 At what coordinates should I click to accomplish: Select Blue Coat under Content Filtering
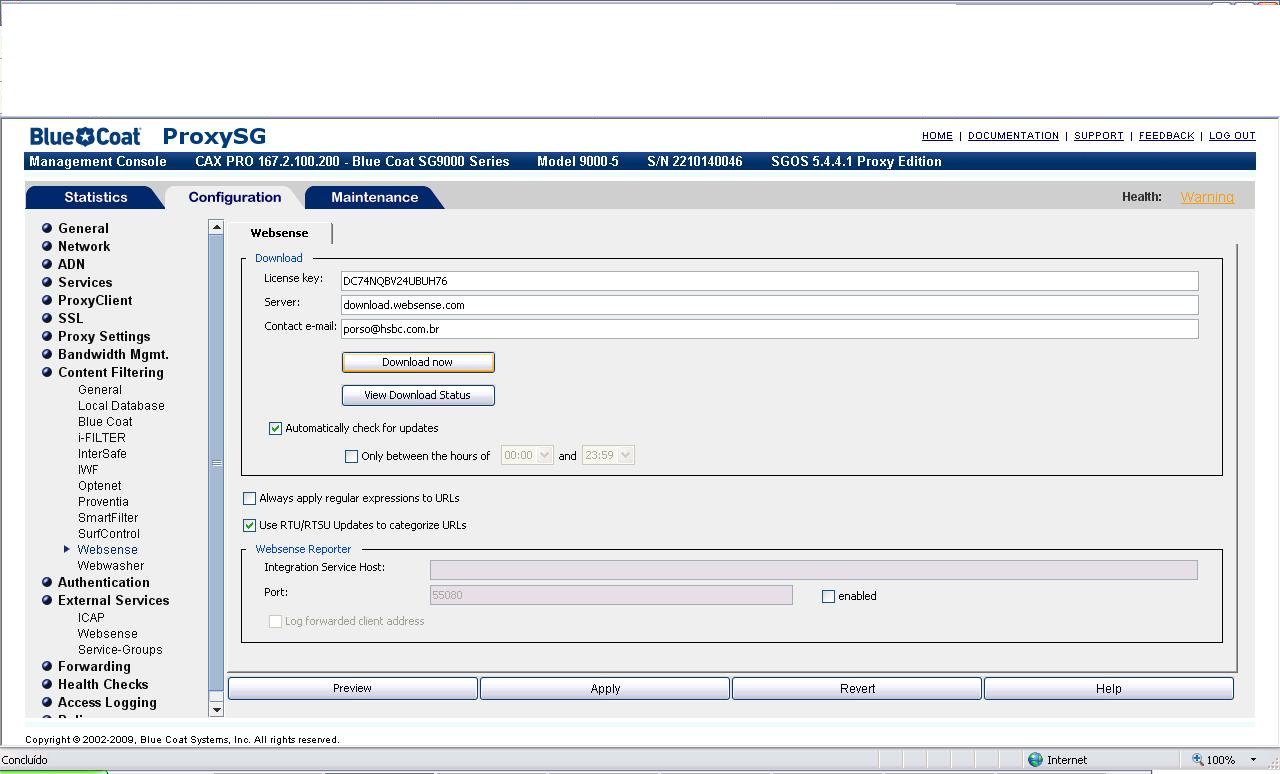coord(105,422)
